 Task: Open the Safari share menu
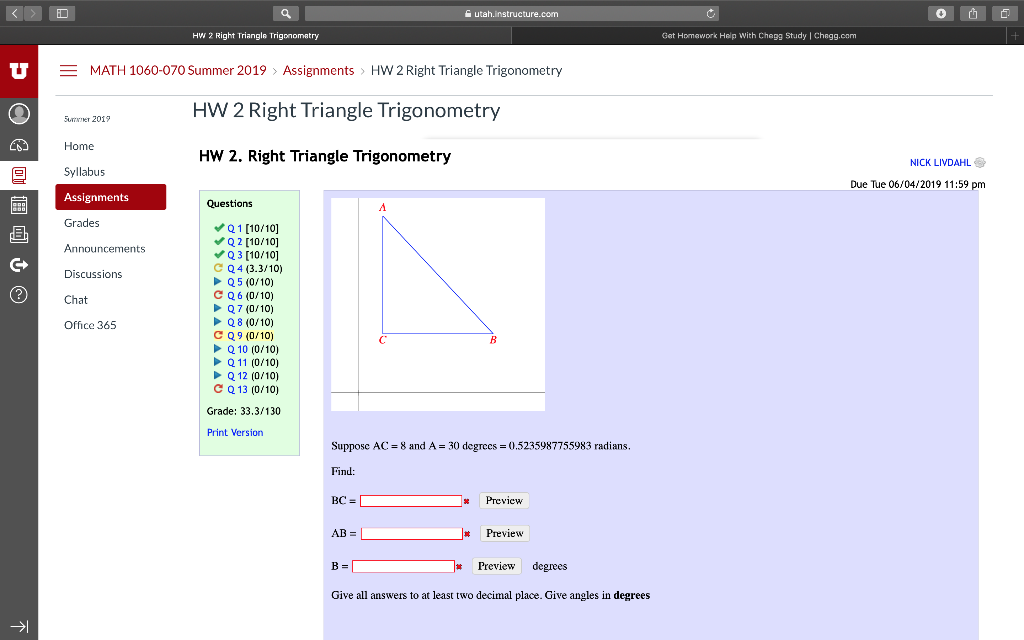[x=971, y=13]
